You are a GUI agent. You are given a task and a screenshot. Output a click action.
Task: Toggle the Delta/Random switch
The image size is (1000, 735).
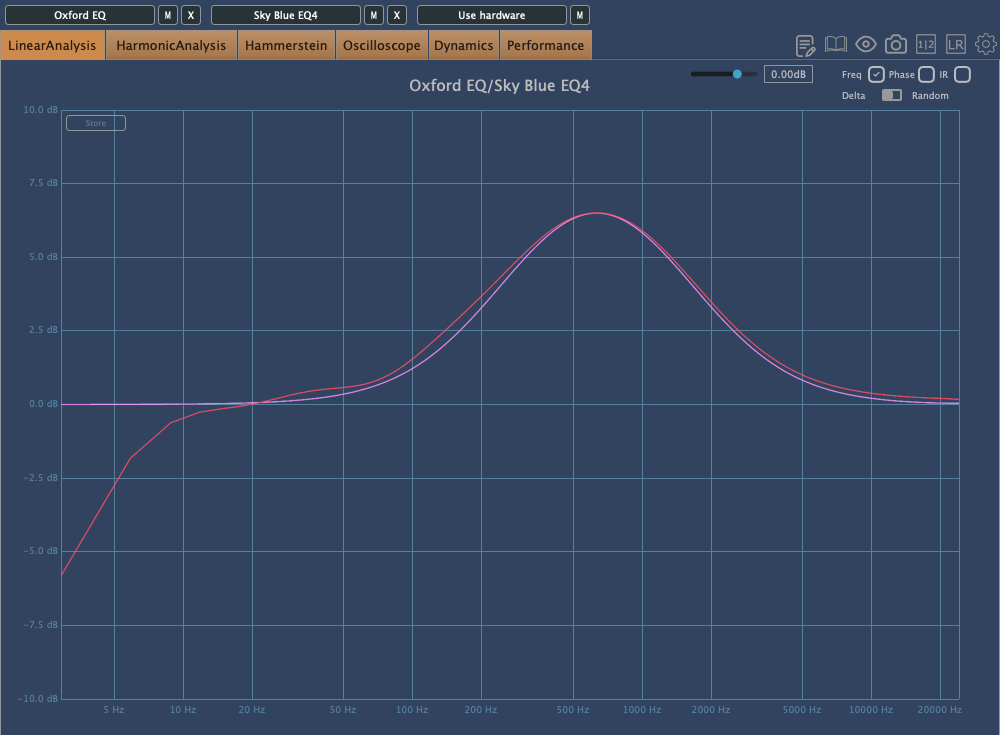(x=892, y=95)
